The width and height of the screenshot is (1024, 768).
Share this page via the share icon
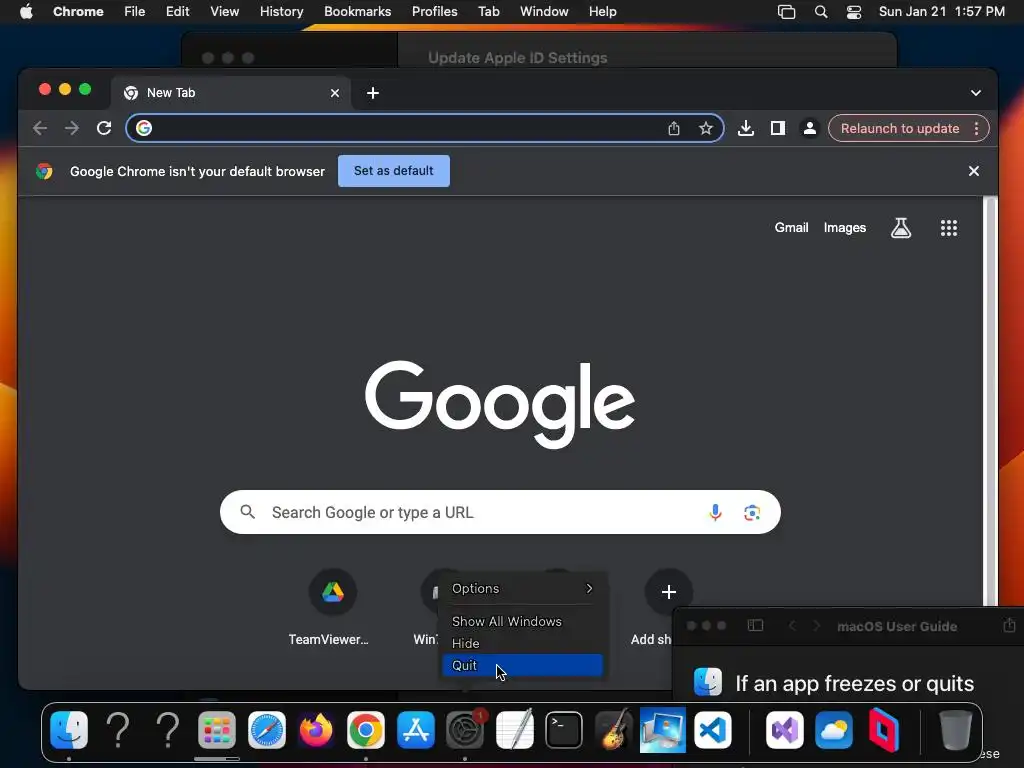click(x=674, y=129)
